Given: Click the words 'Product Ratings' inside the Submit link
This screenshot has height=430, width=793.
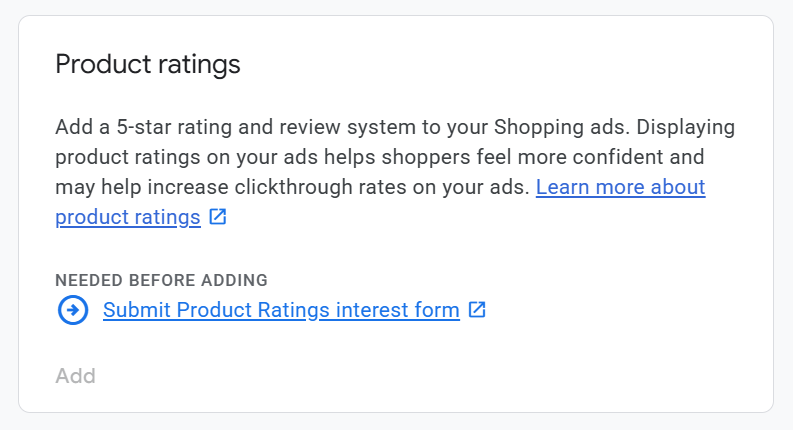Looking at the screenshot, I should tap(253, 310).
